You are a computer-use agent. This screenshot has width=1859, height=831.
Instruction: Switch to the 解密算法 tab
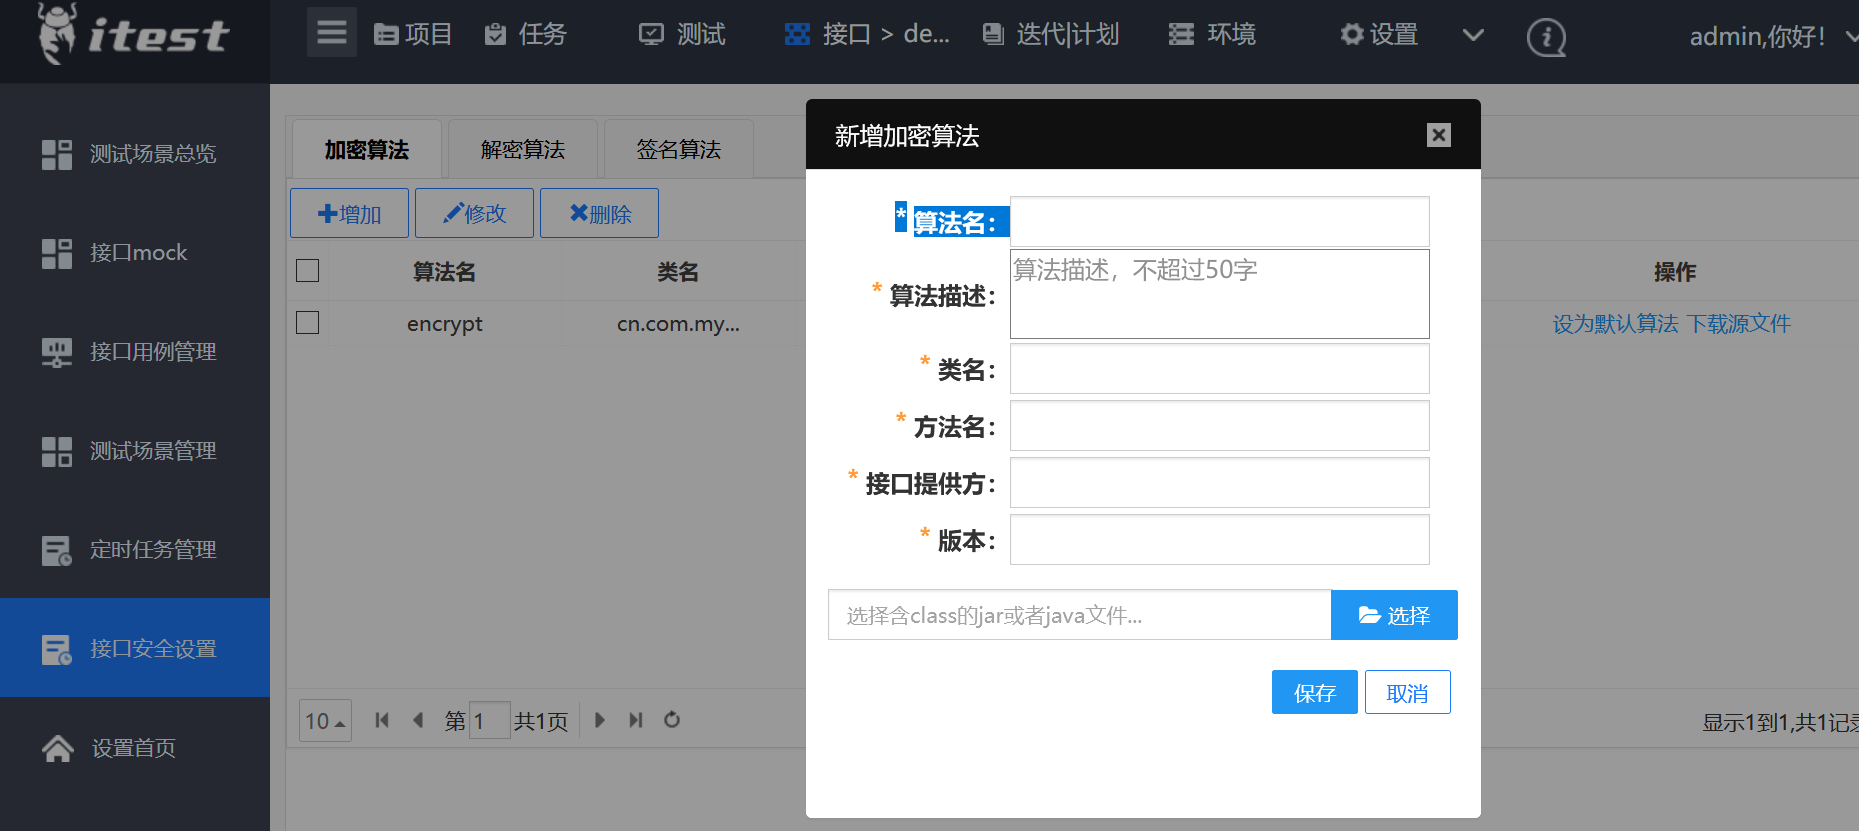pyautogui.click(x=523, y=150)
